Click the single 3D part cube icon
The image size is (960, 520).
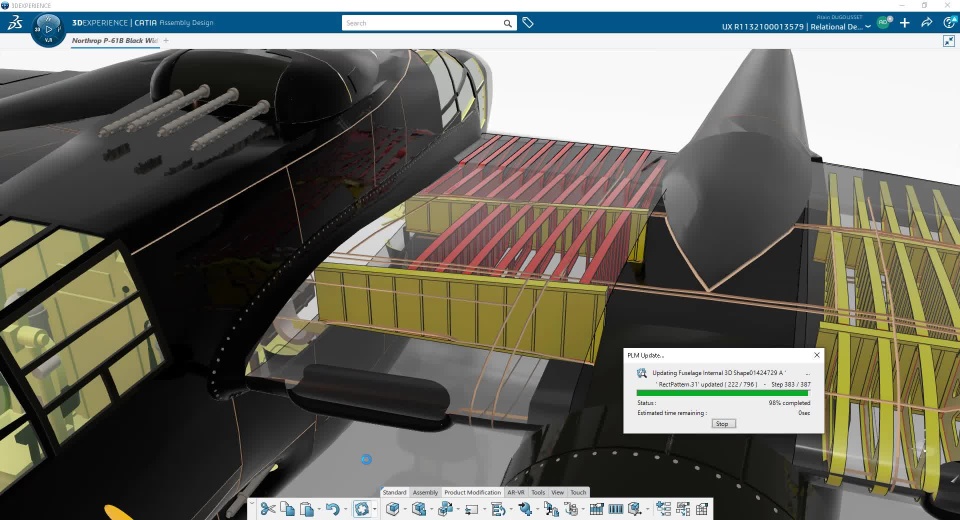(x=392, y=509)
